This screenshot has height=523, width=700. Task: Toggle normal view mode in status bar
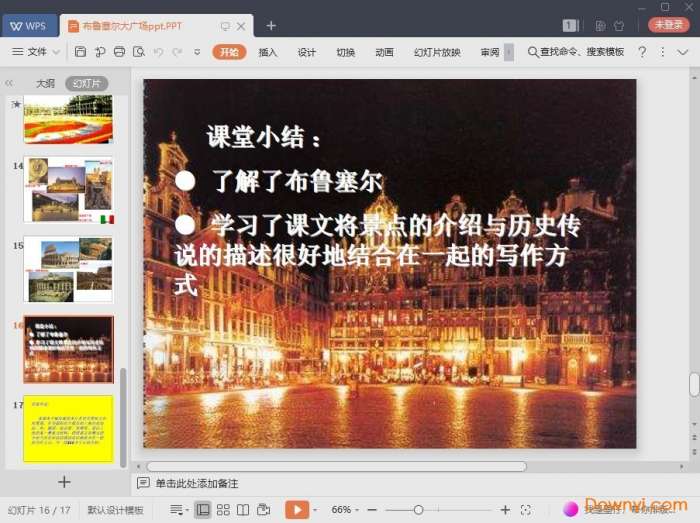coord(203,510)
